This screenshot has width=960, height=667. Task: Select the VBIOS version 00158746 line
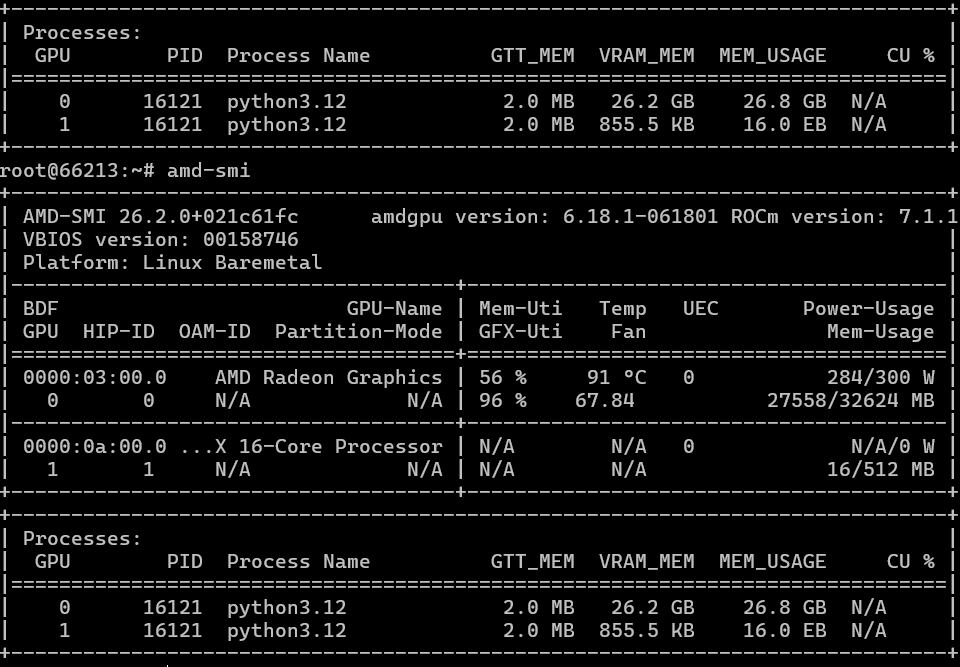(160, 240)
